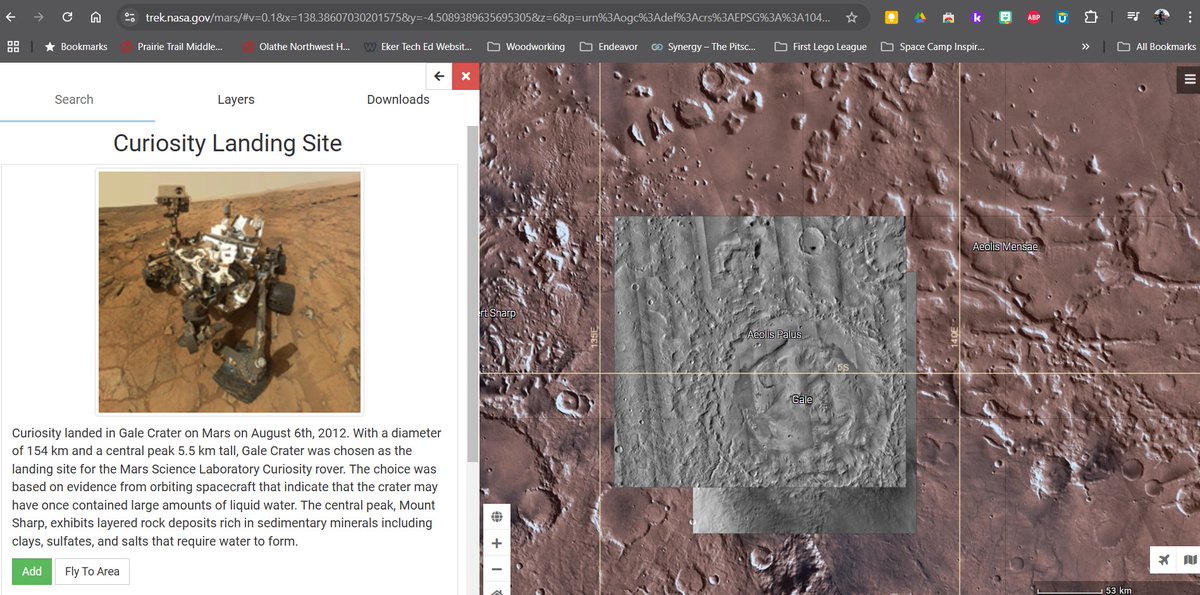Open the All Bookmarks folder

point(1157,46)
